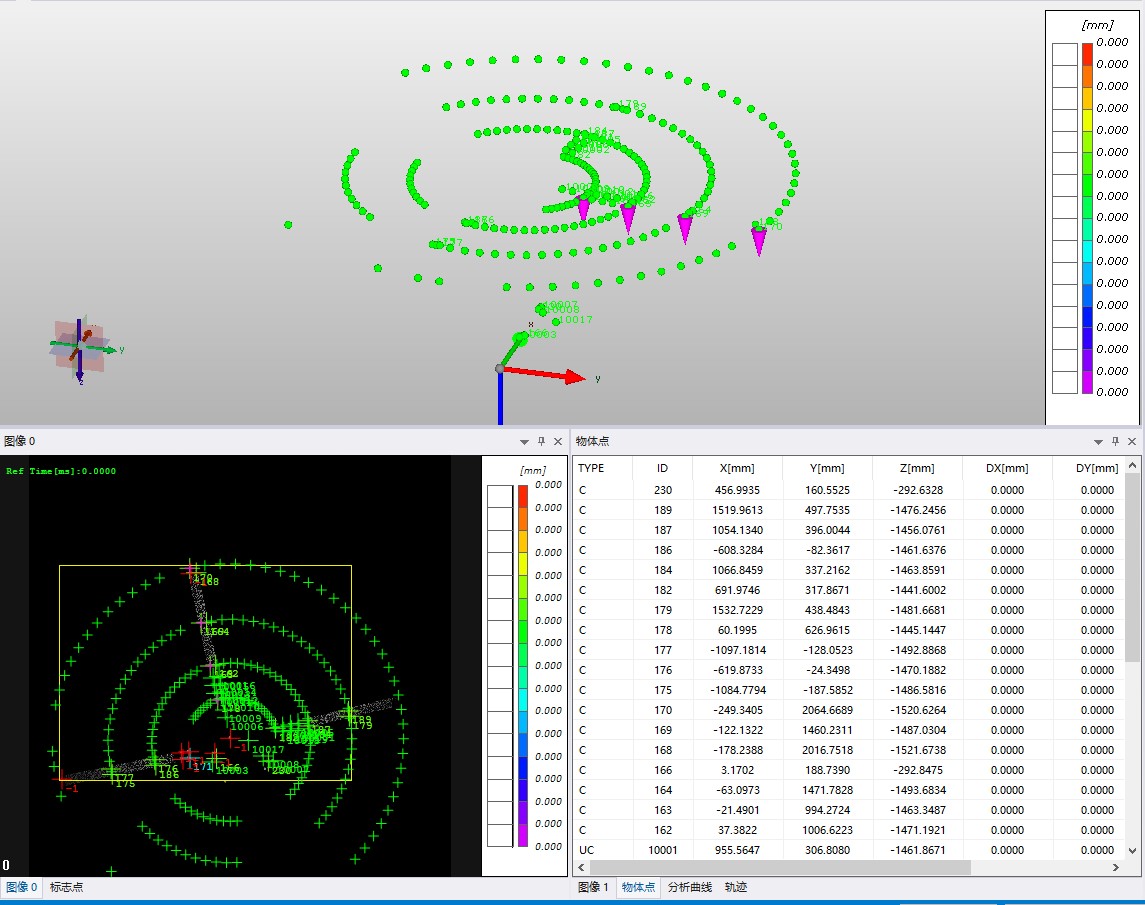Sort by the ID column header

pyautogui.click(x=662, y=468)
